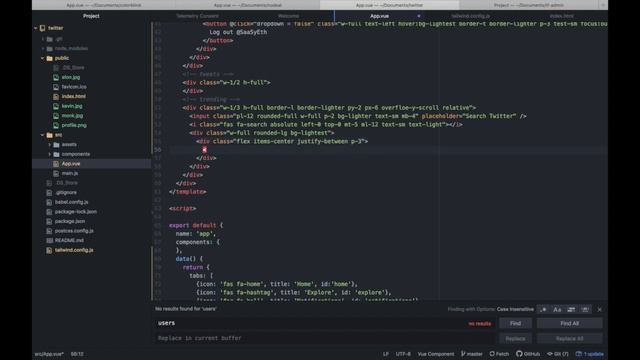Click the main.js file icon
The height and width of the screenshot is (360, 640).
pos(56,173)
